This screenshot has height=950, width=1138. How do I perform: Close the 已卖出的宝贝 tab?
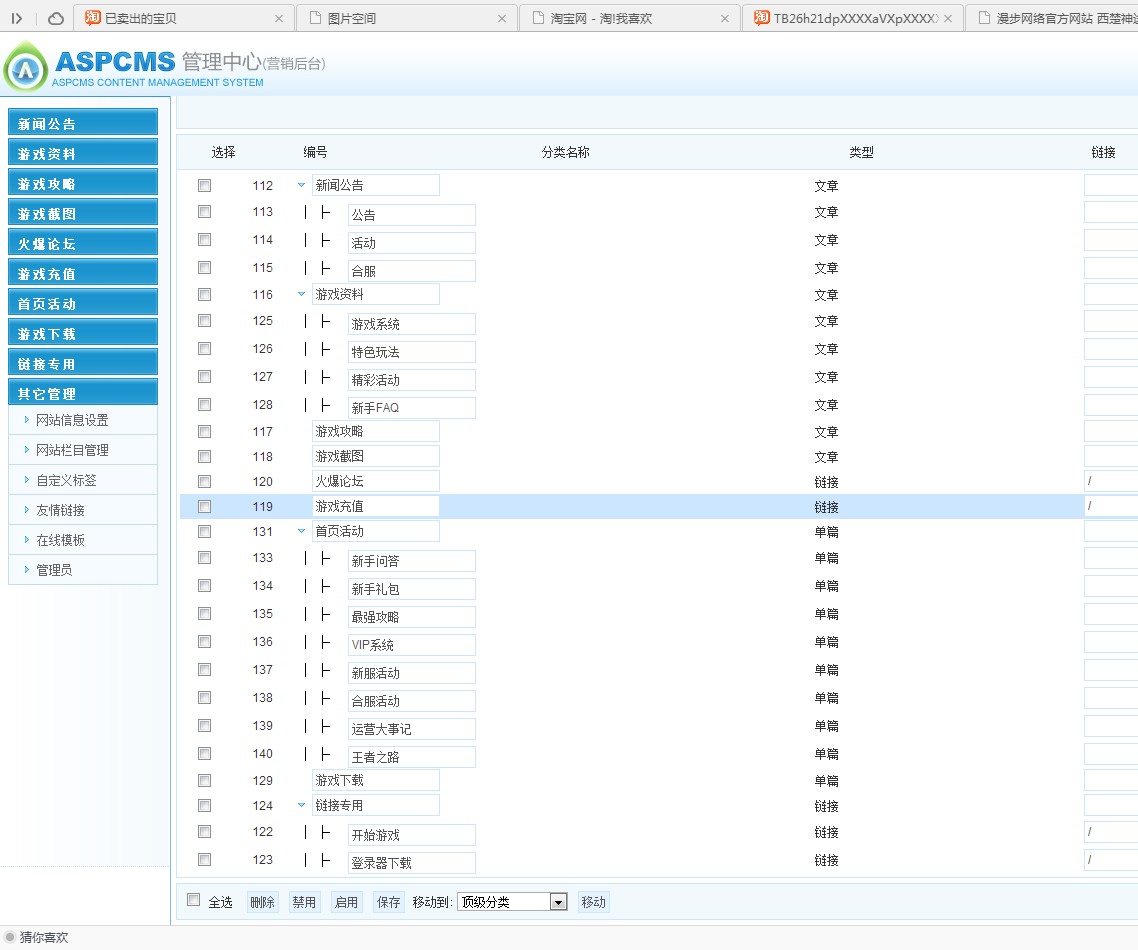pos(279,19)
